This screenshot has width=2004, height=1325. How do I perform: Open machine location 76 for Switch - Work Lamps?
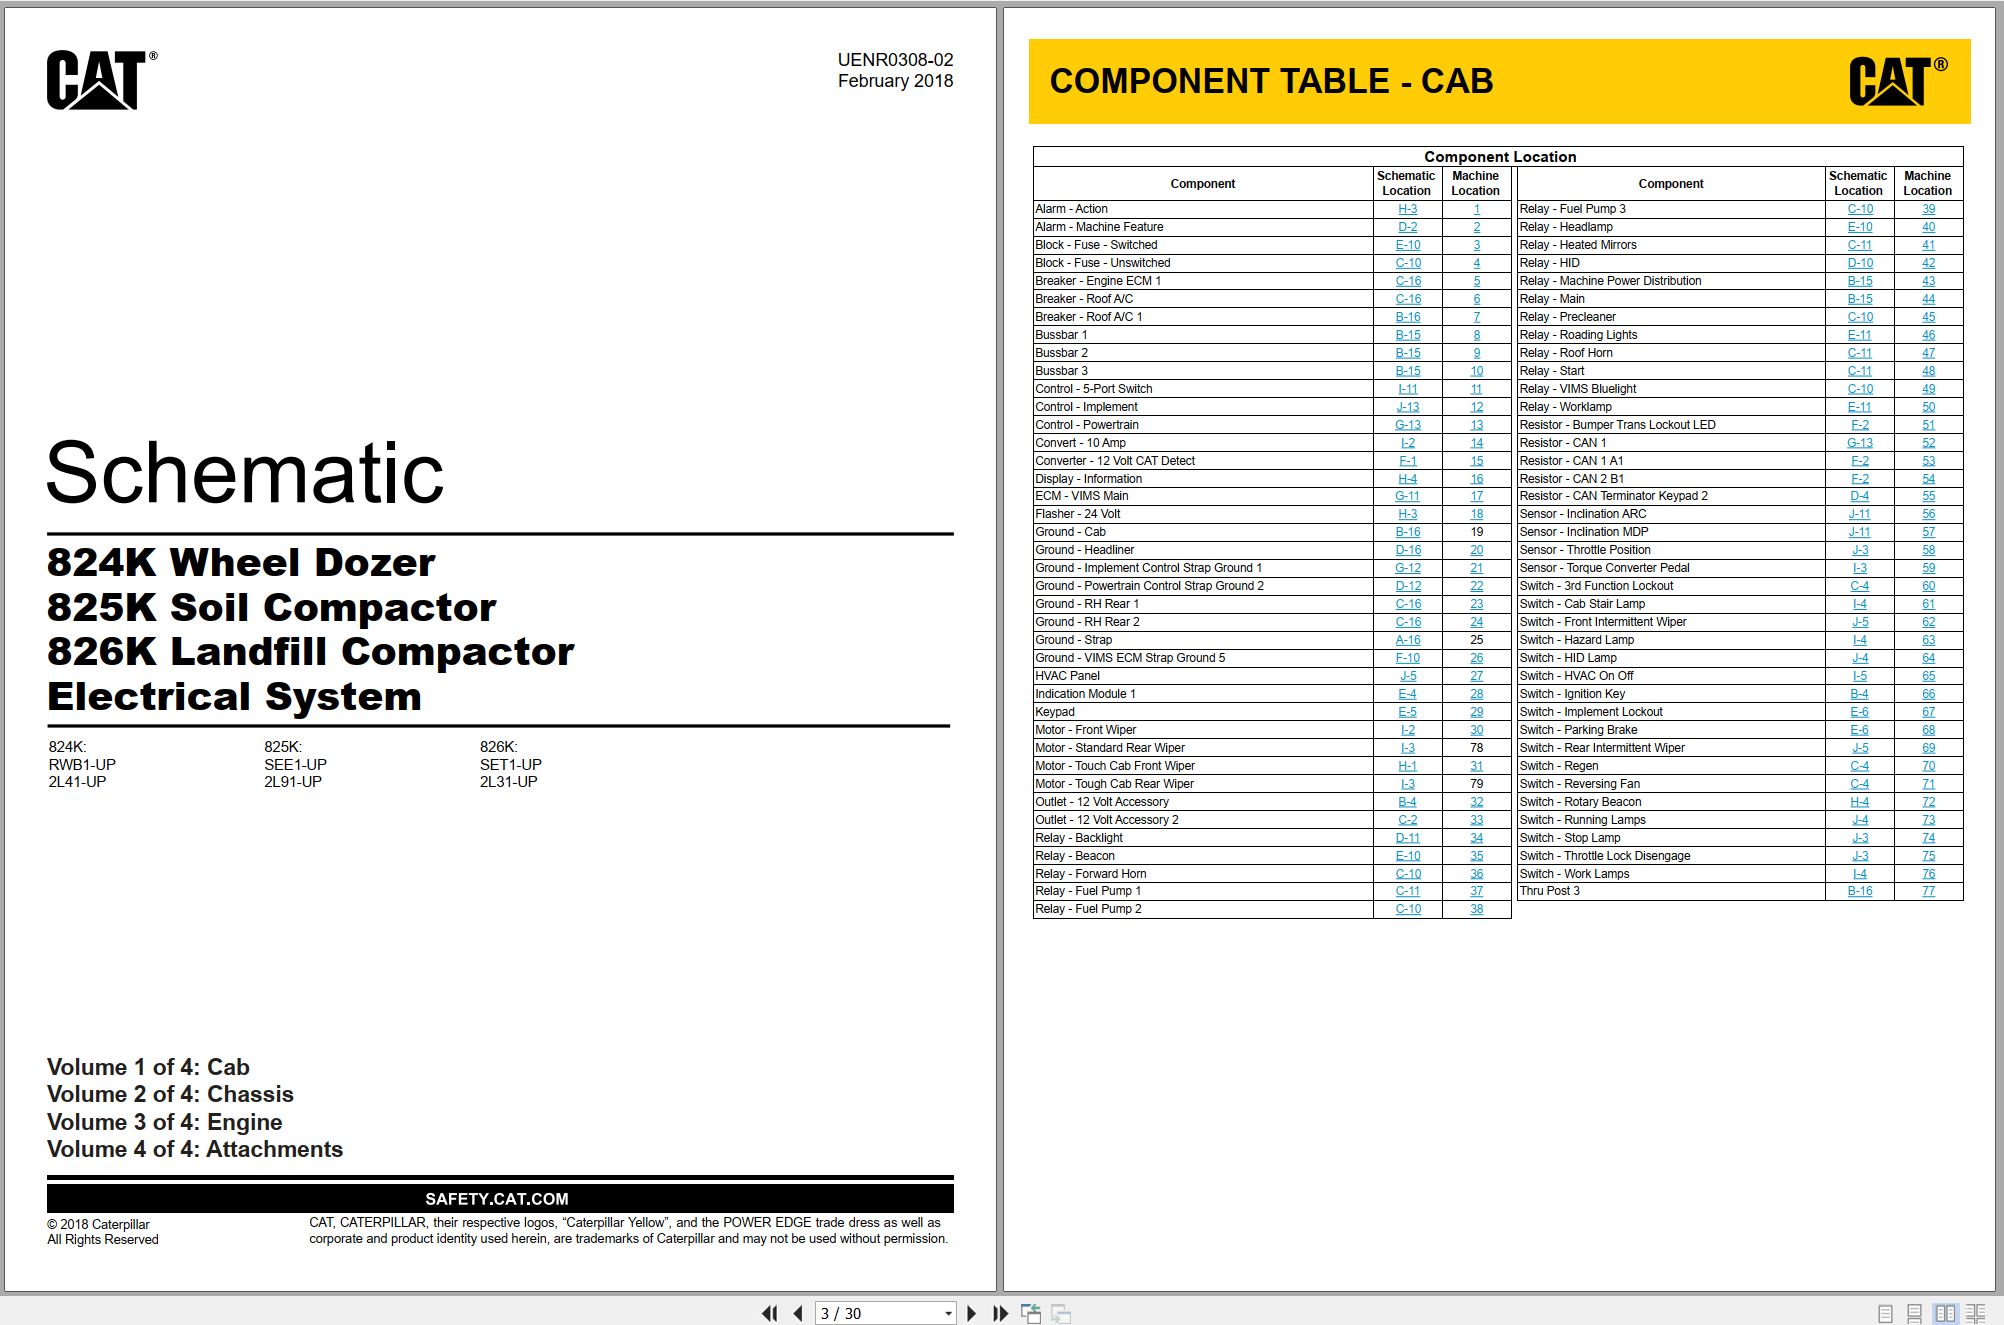(x=1929, y=874)
